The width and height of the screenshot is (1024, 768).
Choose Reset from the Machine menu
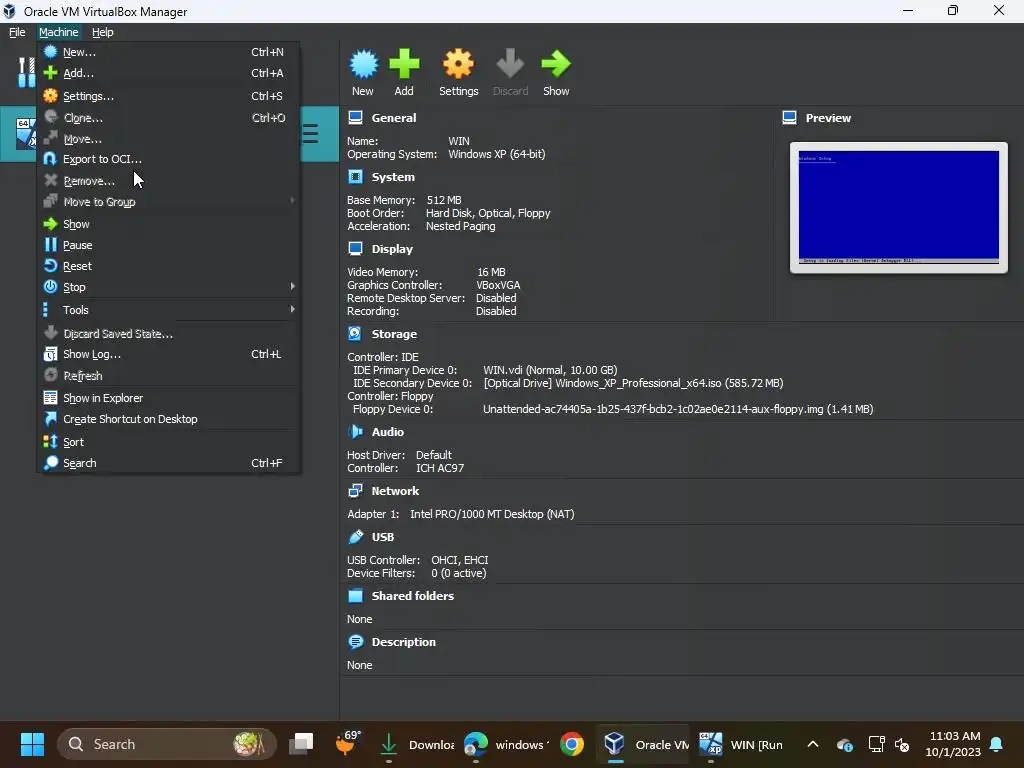(x=168, y=266)
